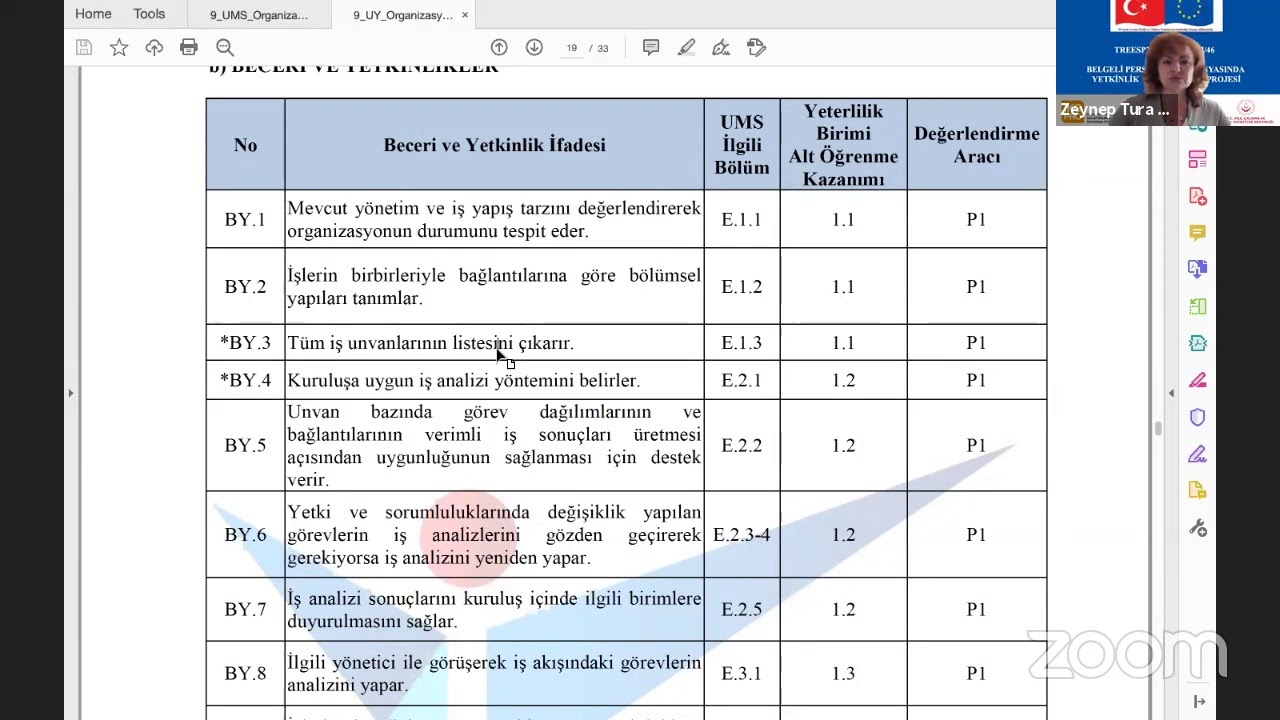Click the Zeynep Tura video thumbnail
Viewport: 1280px width, 720px height.
coord(1168,63)
